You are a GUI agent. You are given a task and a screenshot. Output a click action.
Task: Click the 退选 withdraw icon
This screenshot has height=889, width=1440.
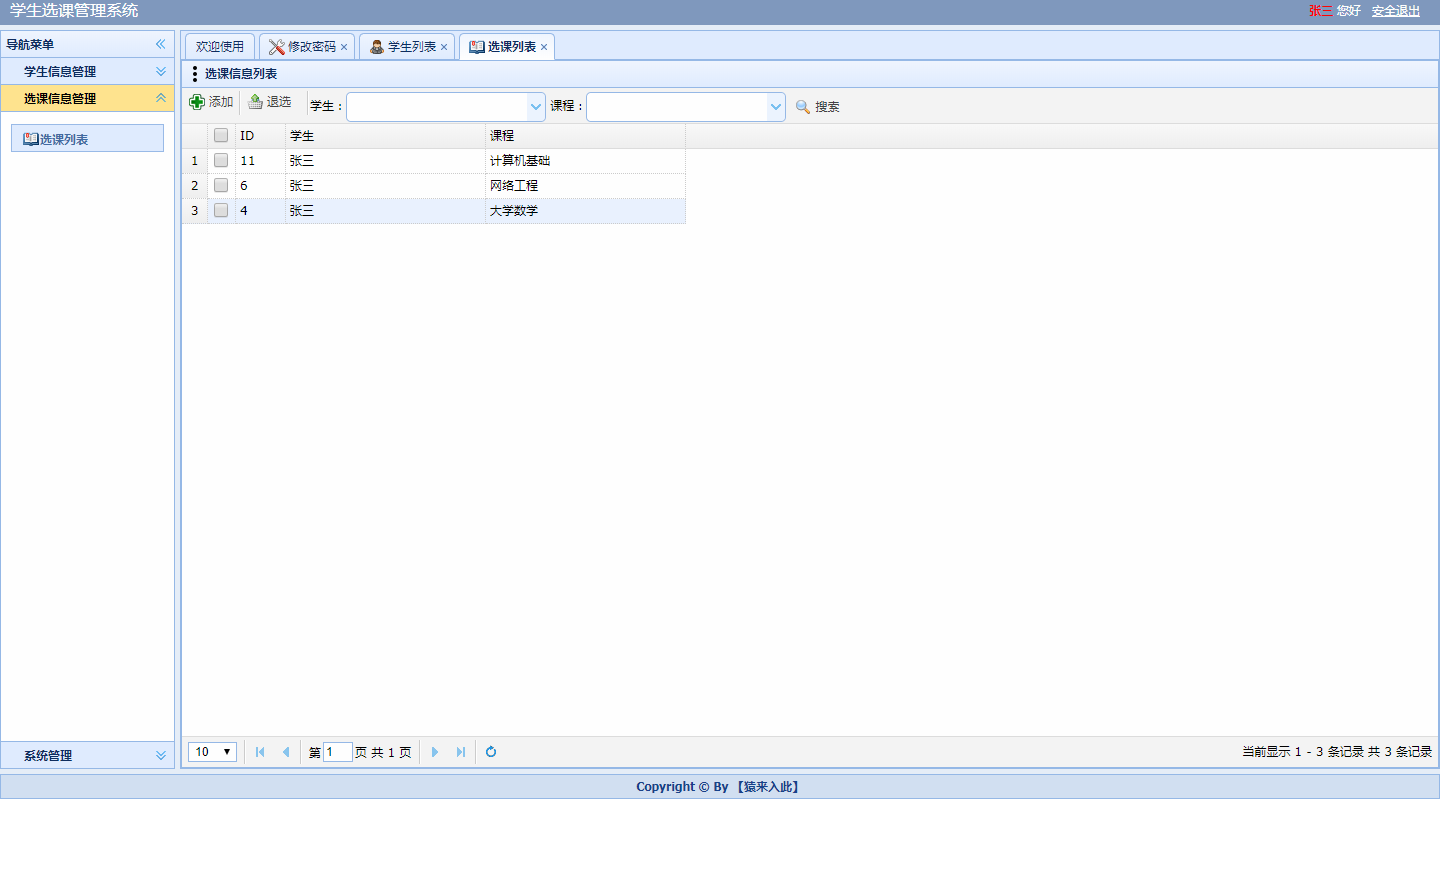(255, 102)
